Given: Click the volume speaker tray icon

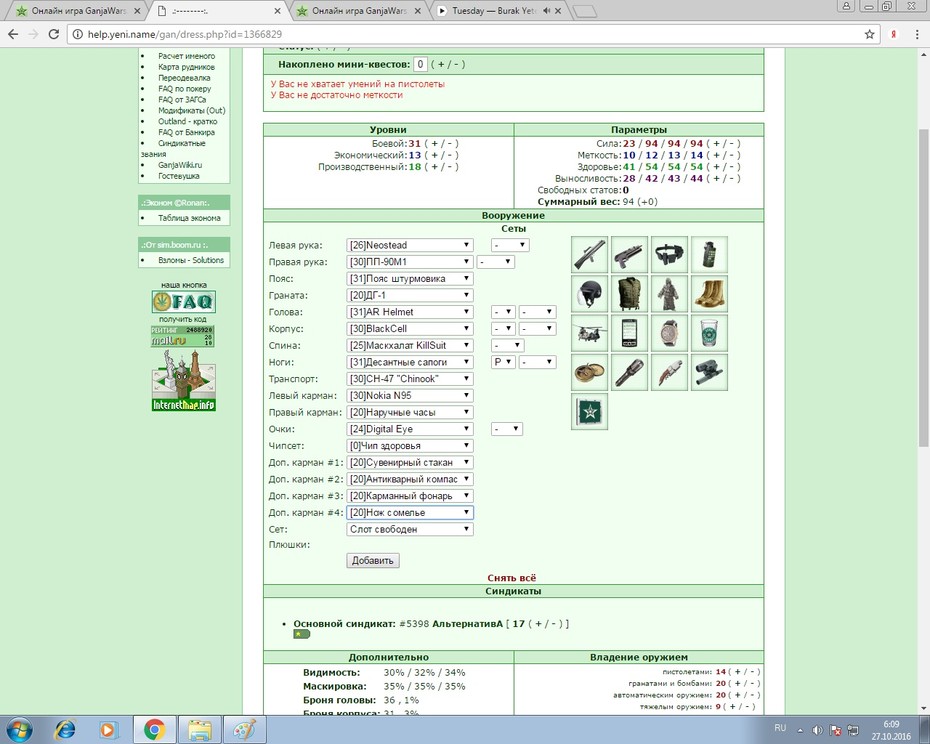Looking at the screenshot, I should click(x=817, y=730).
